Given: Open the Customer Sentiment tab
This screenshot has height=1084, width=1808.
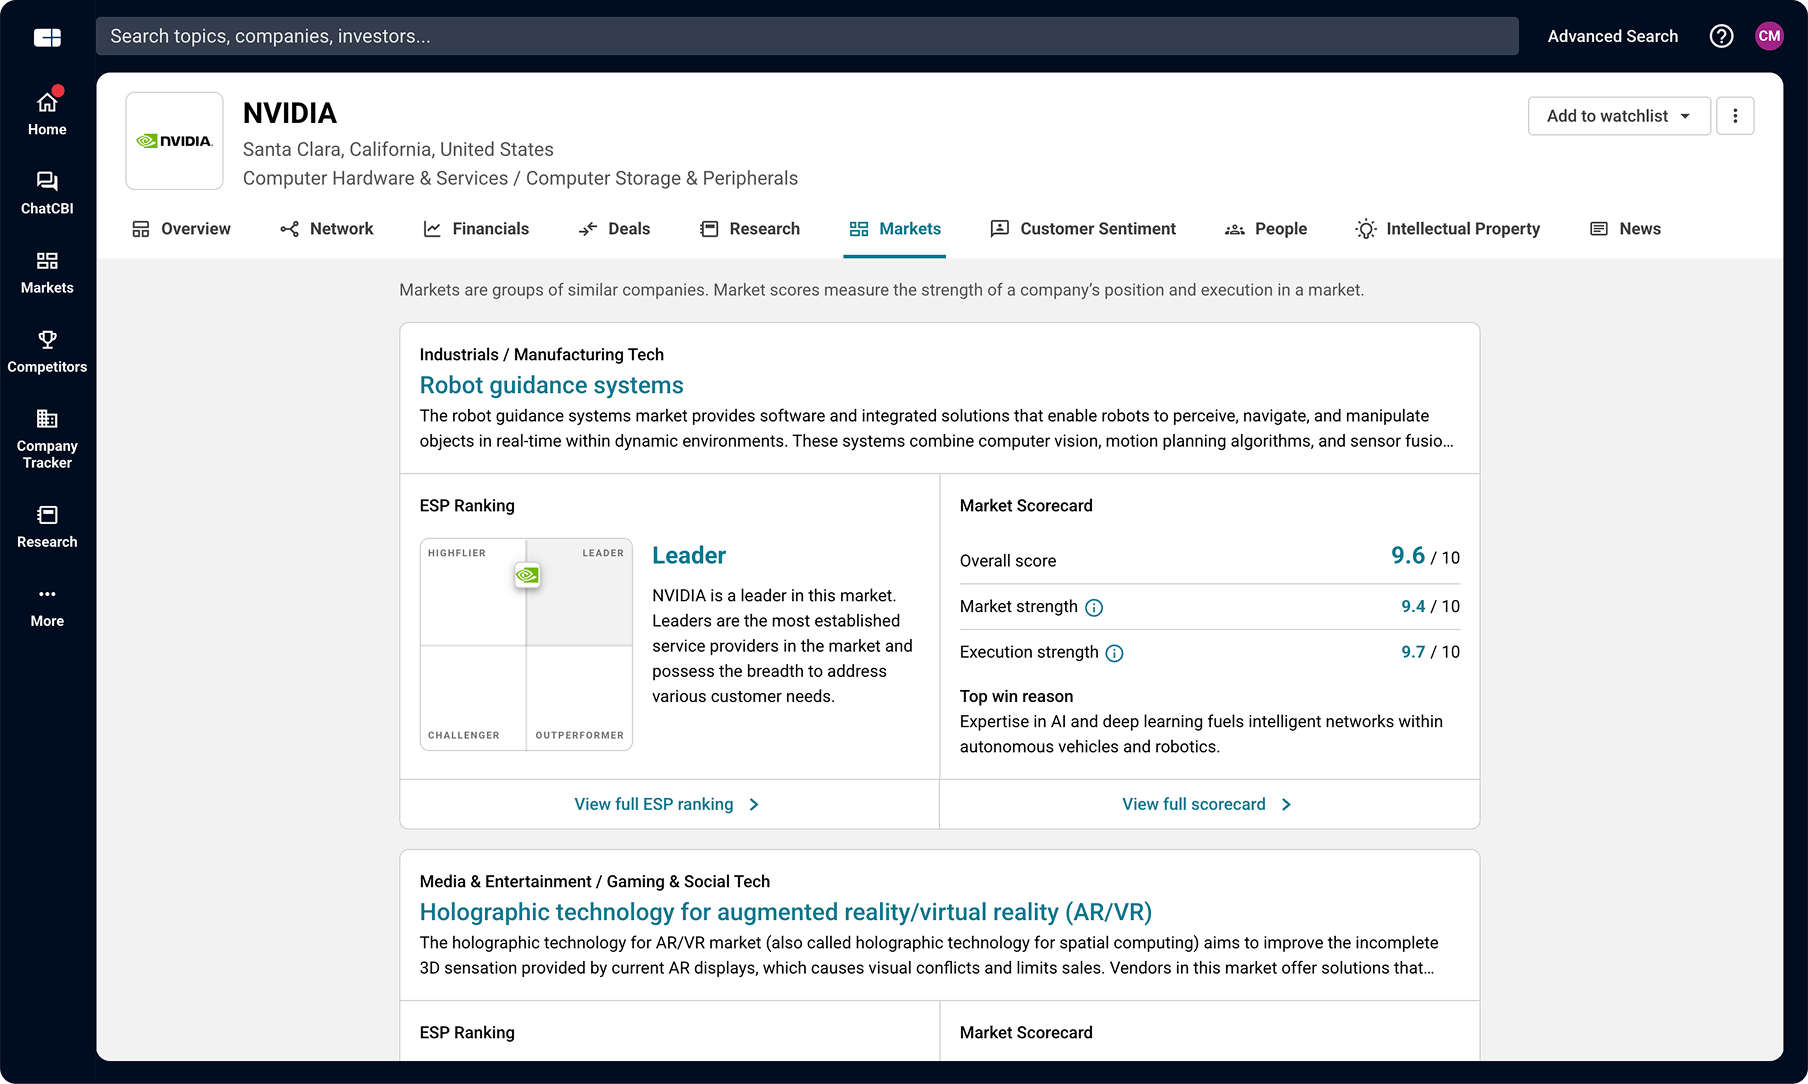Looking at the screenshot, I should click(1097, 228).
